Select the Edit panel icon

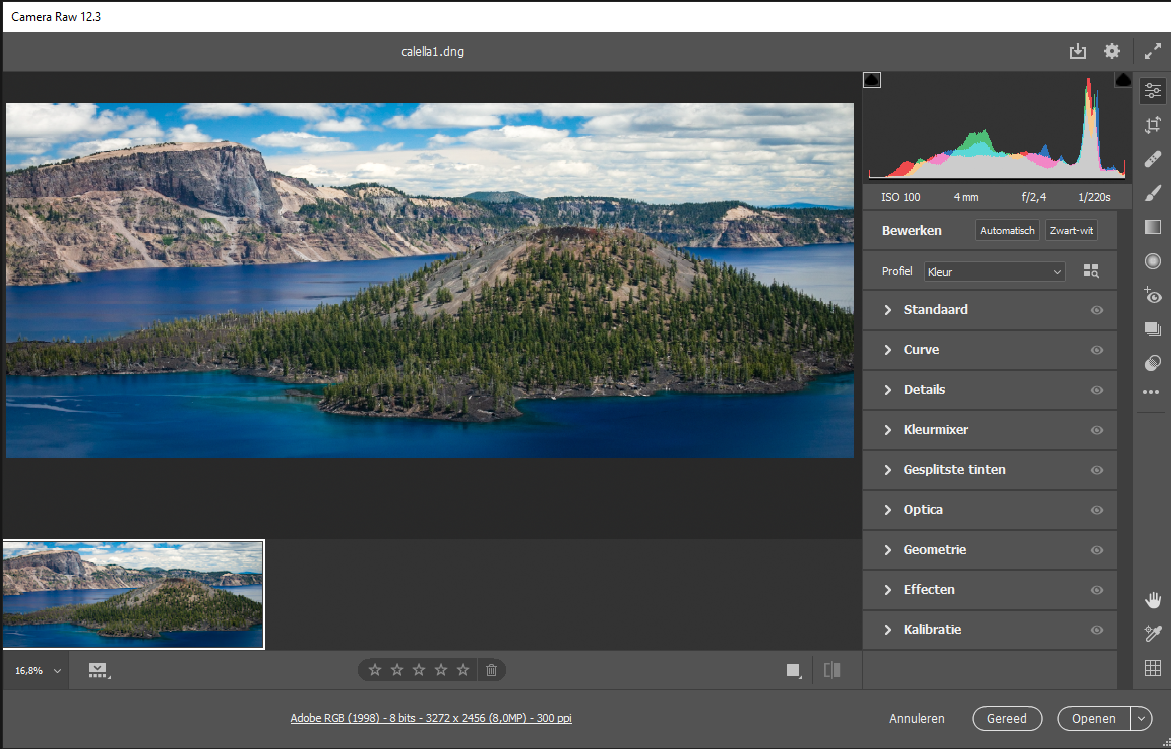tap(1152, 90)
